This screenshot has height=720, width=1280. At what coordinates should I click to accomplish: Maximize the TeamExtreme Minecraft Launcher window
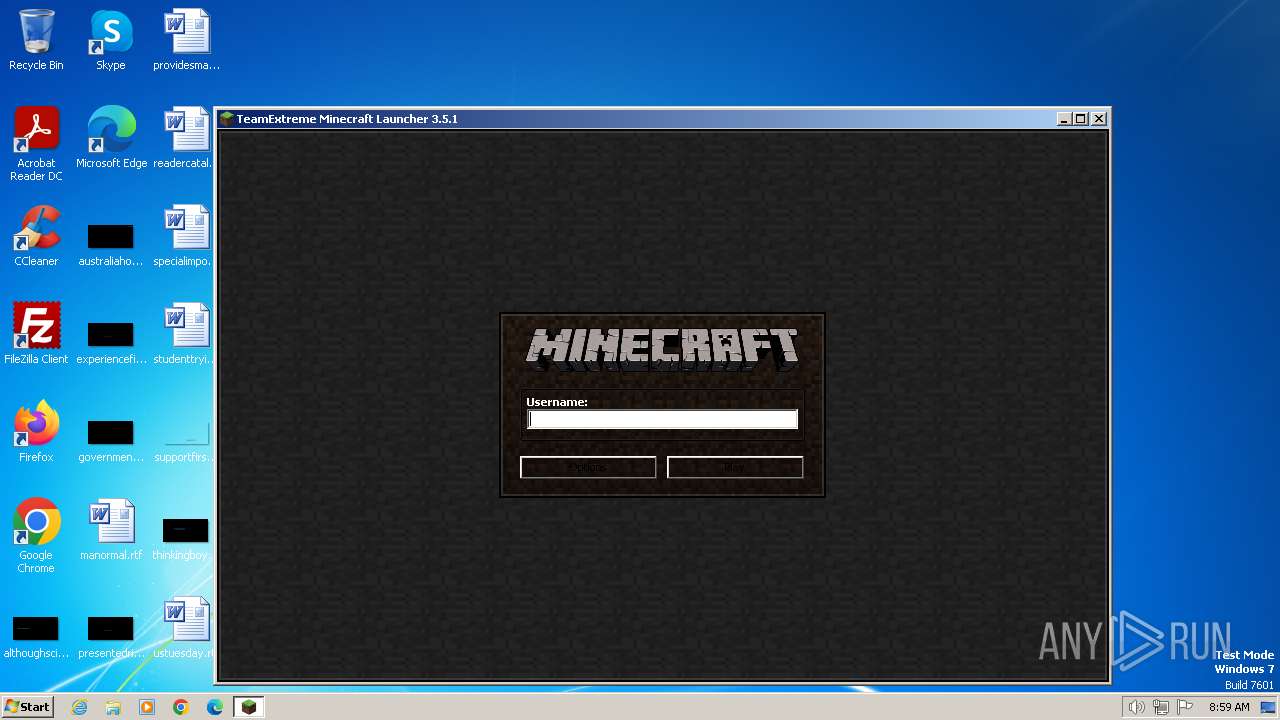(1080, 119)
